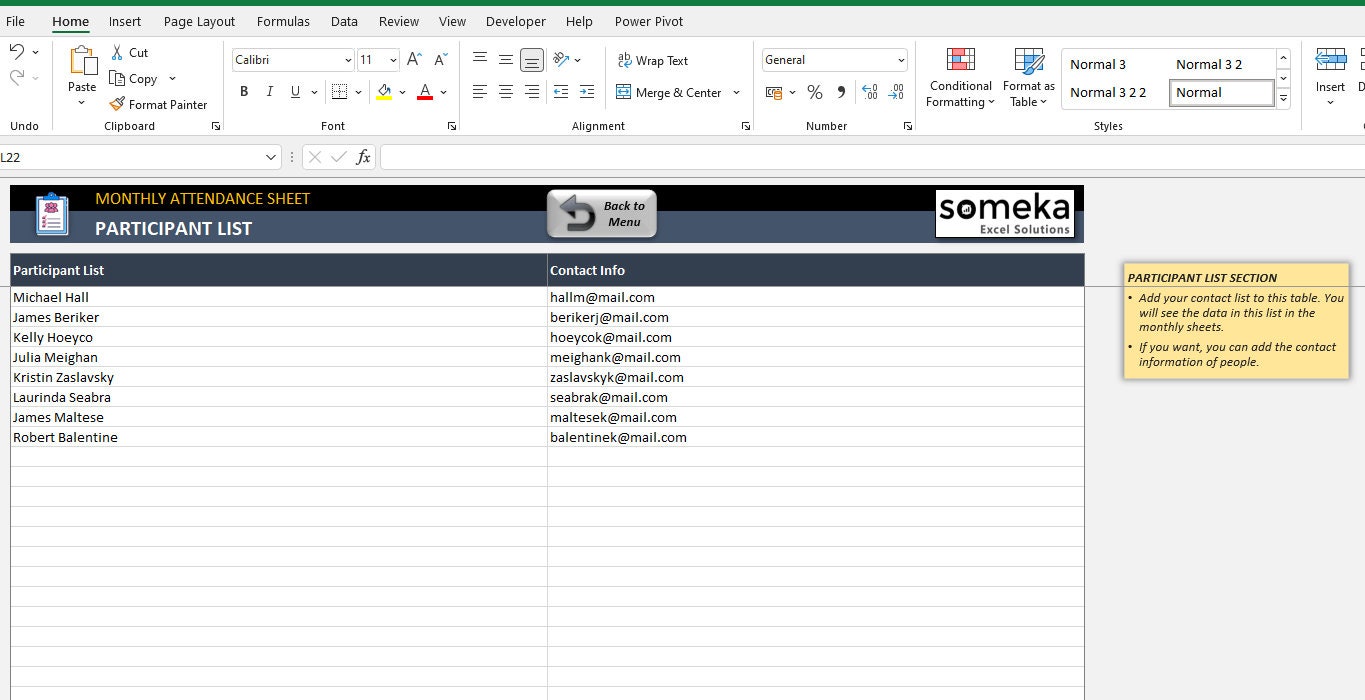This screenshot has height=700, width=1365.
Task: Open the font name dropdown
Action: pyautogui.click(x=347, y=60)
